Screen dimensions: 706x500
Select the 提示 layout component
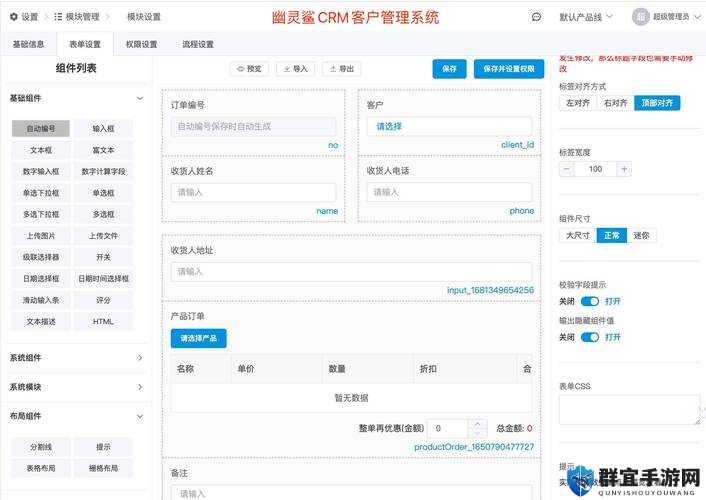(104, 447)
